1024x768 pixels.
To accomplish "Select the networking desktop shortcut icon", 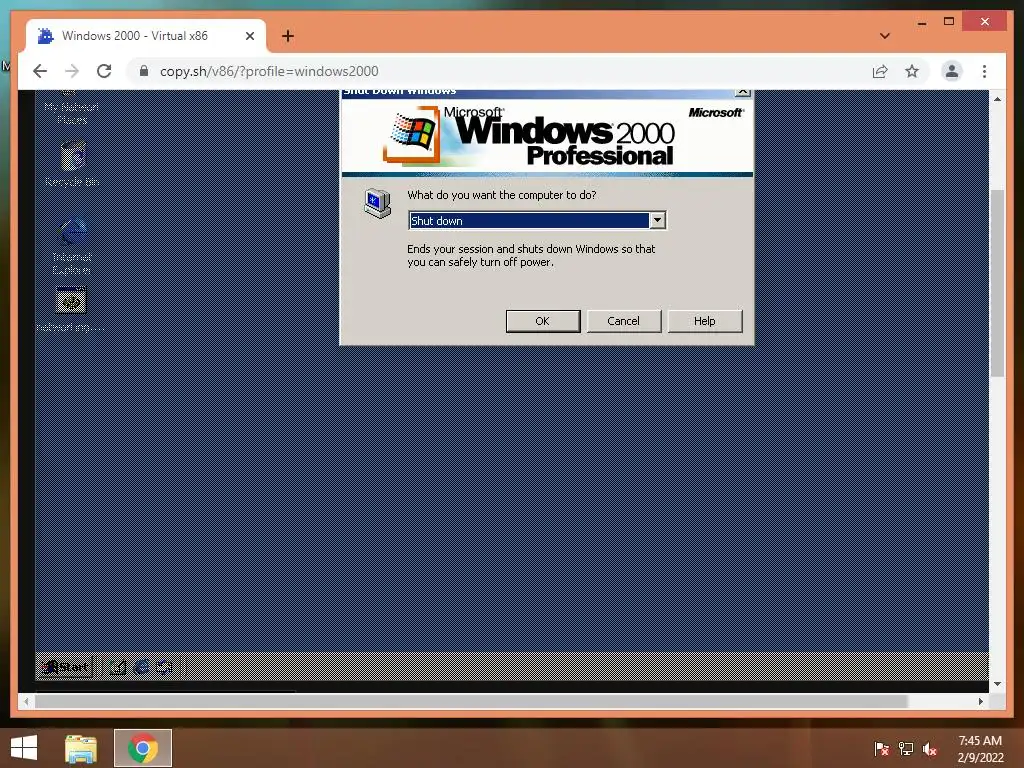I will 71,309.
